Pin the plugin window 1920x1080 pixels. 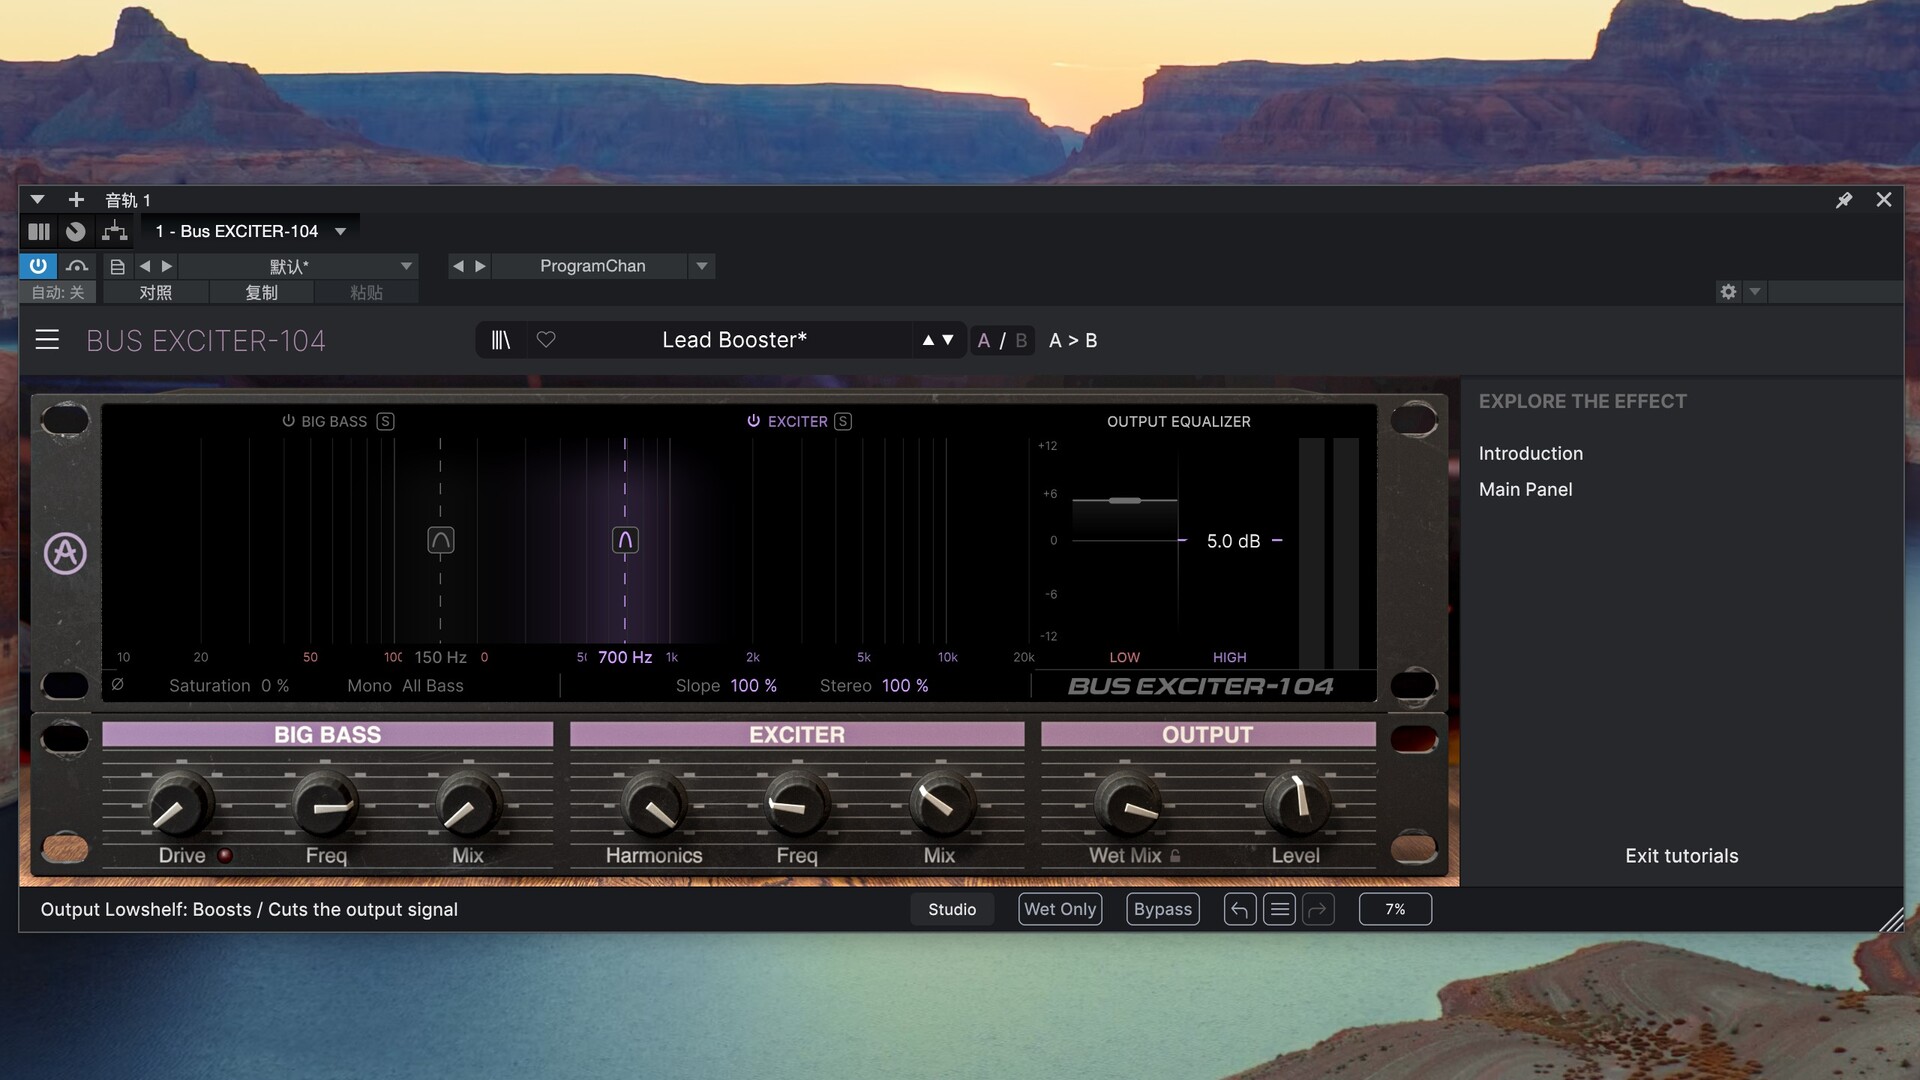pos(1844,200)
